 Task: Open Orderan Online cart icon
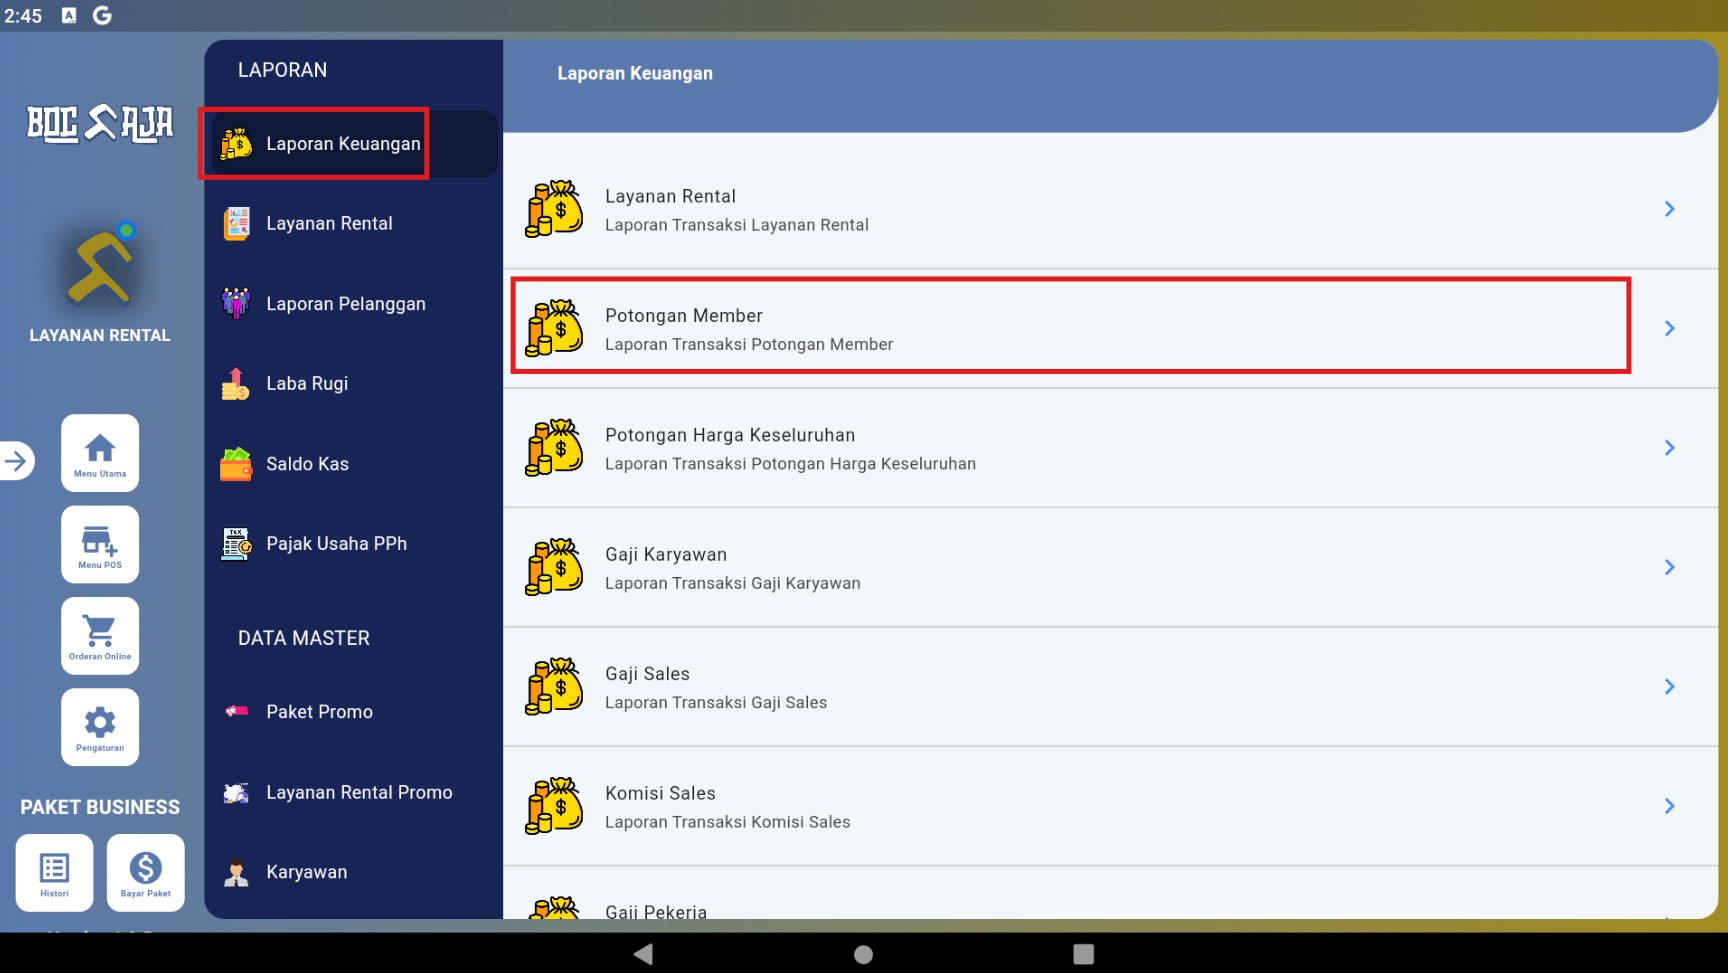(x=100, y=636)
